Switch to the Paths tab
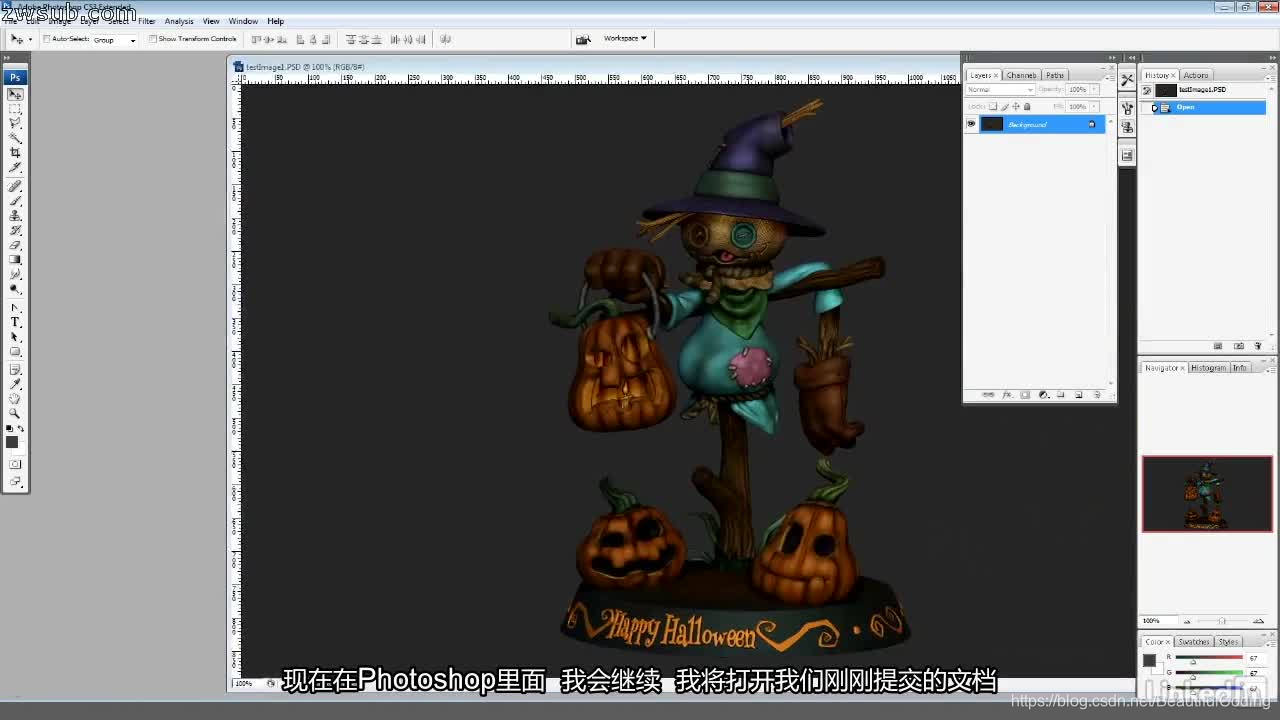1280x720 pixels. 1055,75
